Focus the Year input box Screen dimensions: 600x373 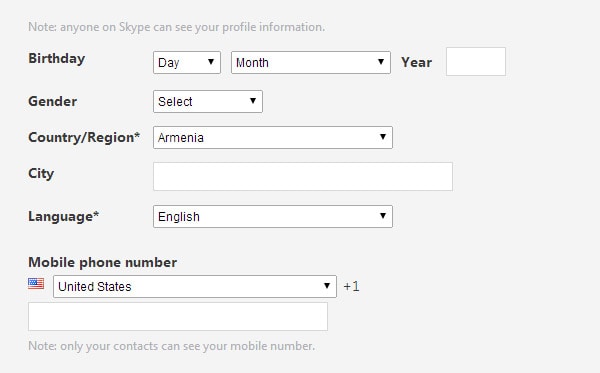tap(476, 62)
